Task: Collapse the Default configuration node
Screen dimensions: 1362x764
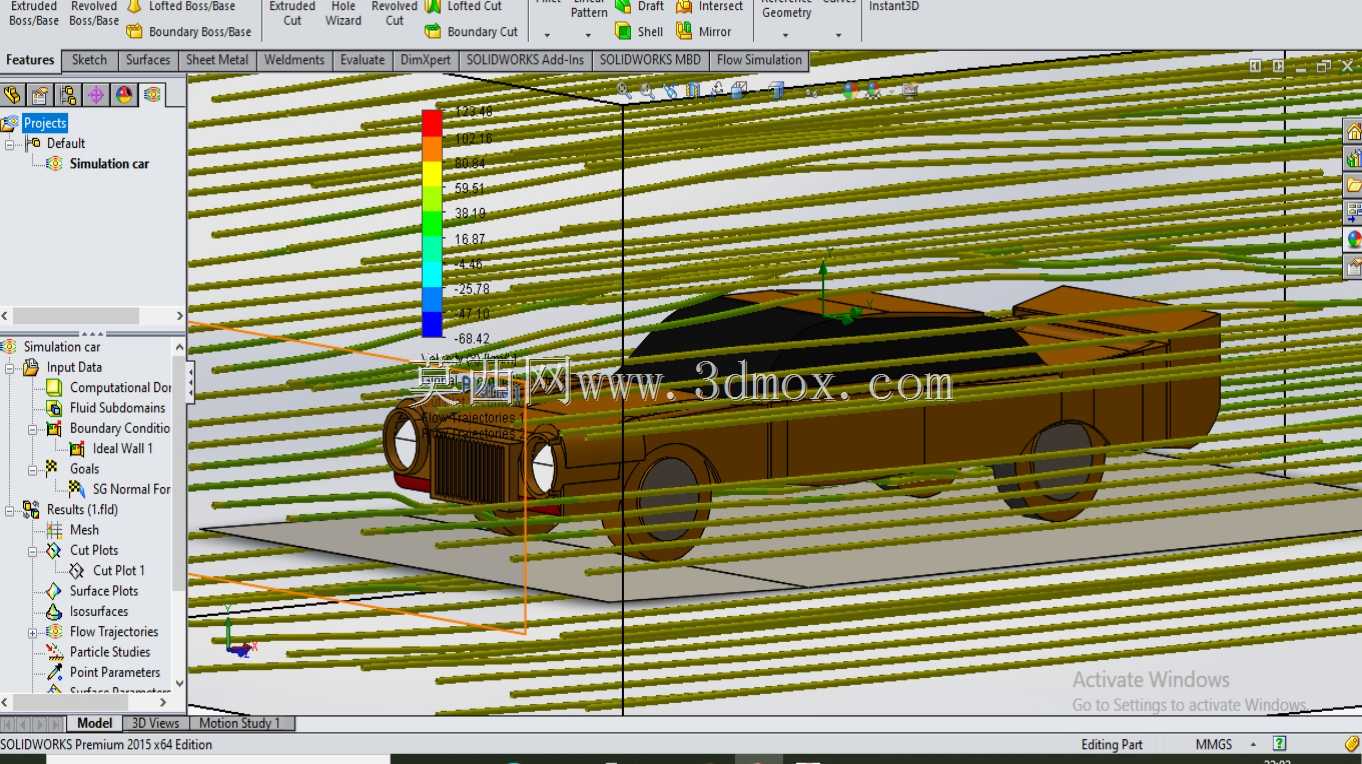Action: tap(10, 144)
